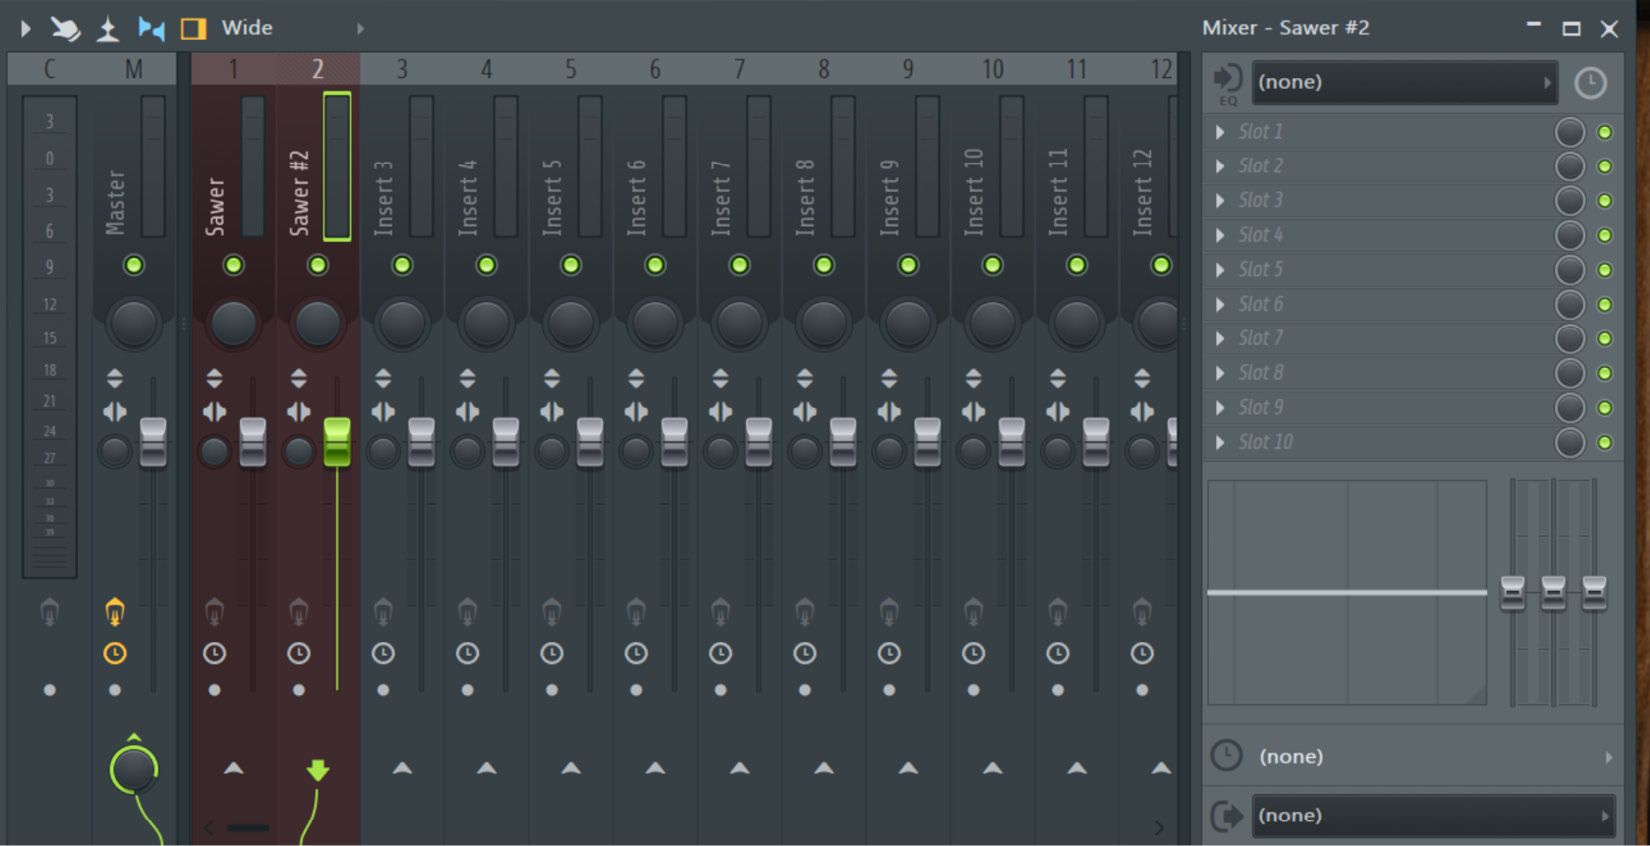Image resolution: width=1650 pixels, height=846 pixels.
Task: Click Sawer #2 swap channels up-down arrows
Action: (298, 378)
